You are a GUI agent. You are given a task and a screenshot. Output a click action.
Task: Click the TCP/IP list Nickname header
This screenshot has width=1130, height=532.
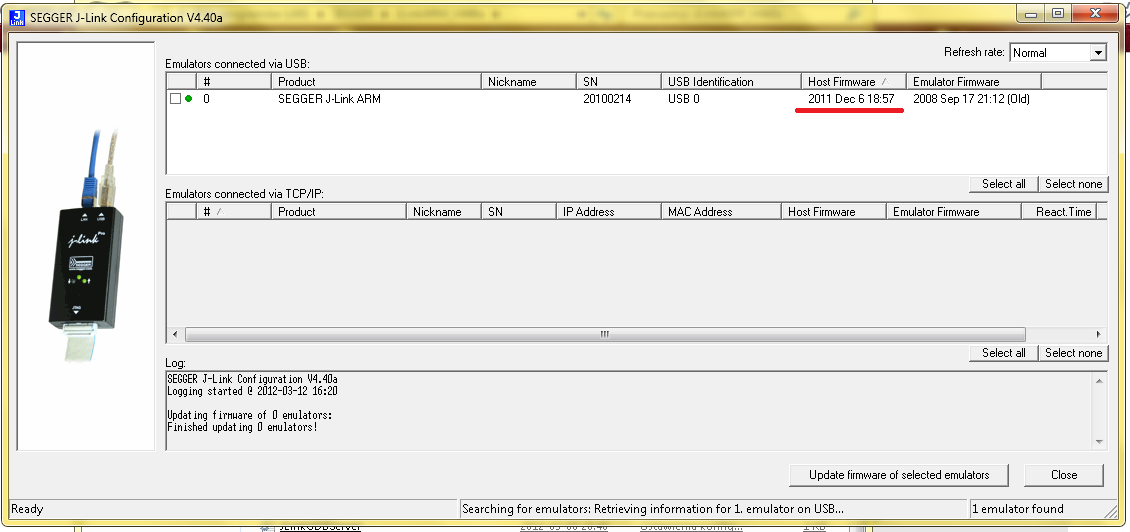(x=443, y=211)
